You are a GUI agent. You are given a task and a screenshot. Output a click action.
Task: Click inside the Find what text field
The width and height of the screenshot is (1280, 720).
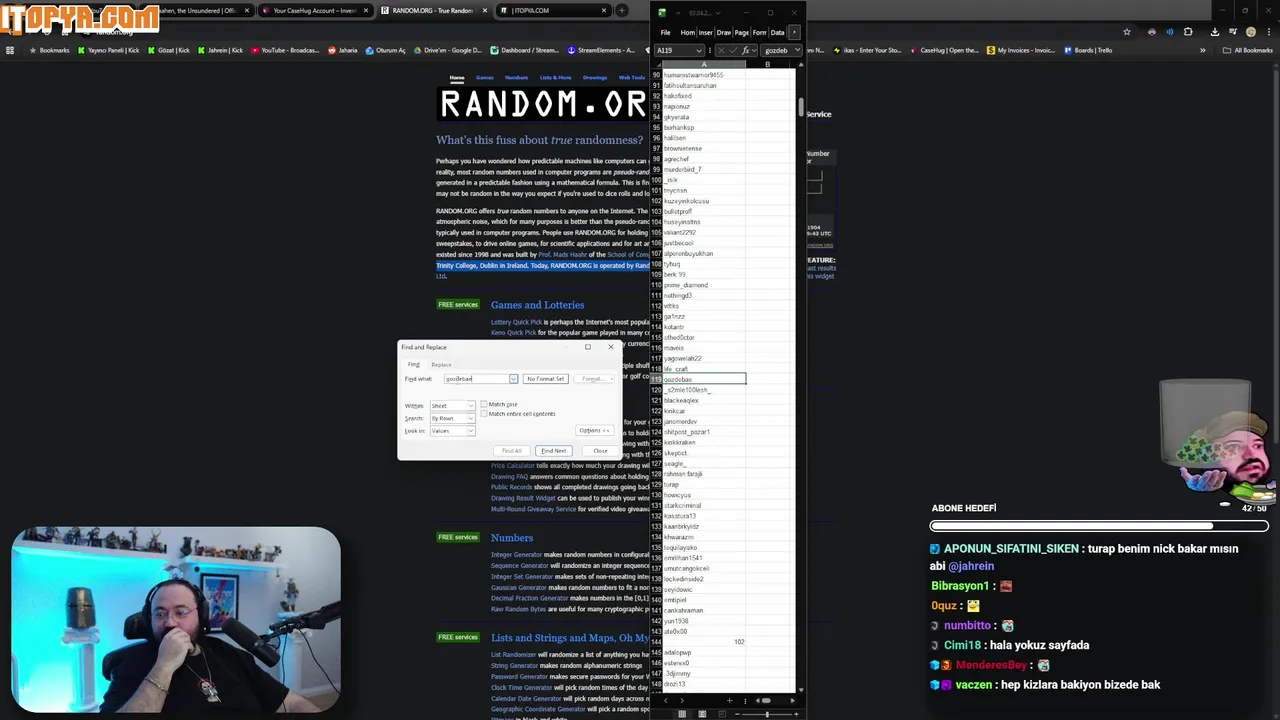pyautogui.click(x=476, y=379)
